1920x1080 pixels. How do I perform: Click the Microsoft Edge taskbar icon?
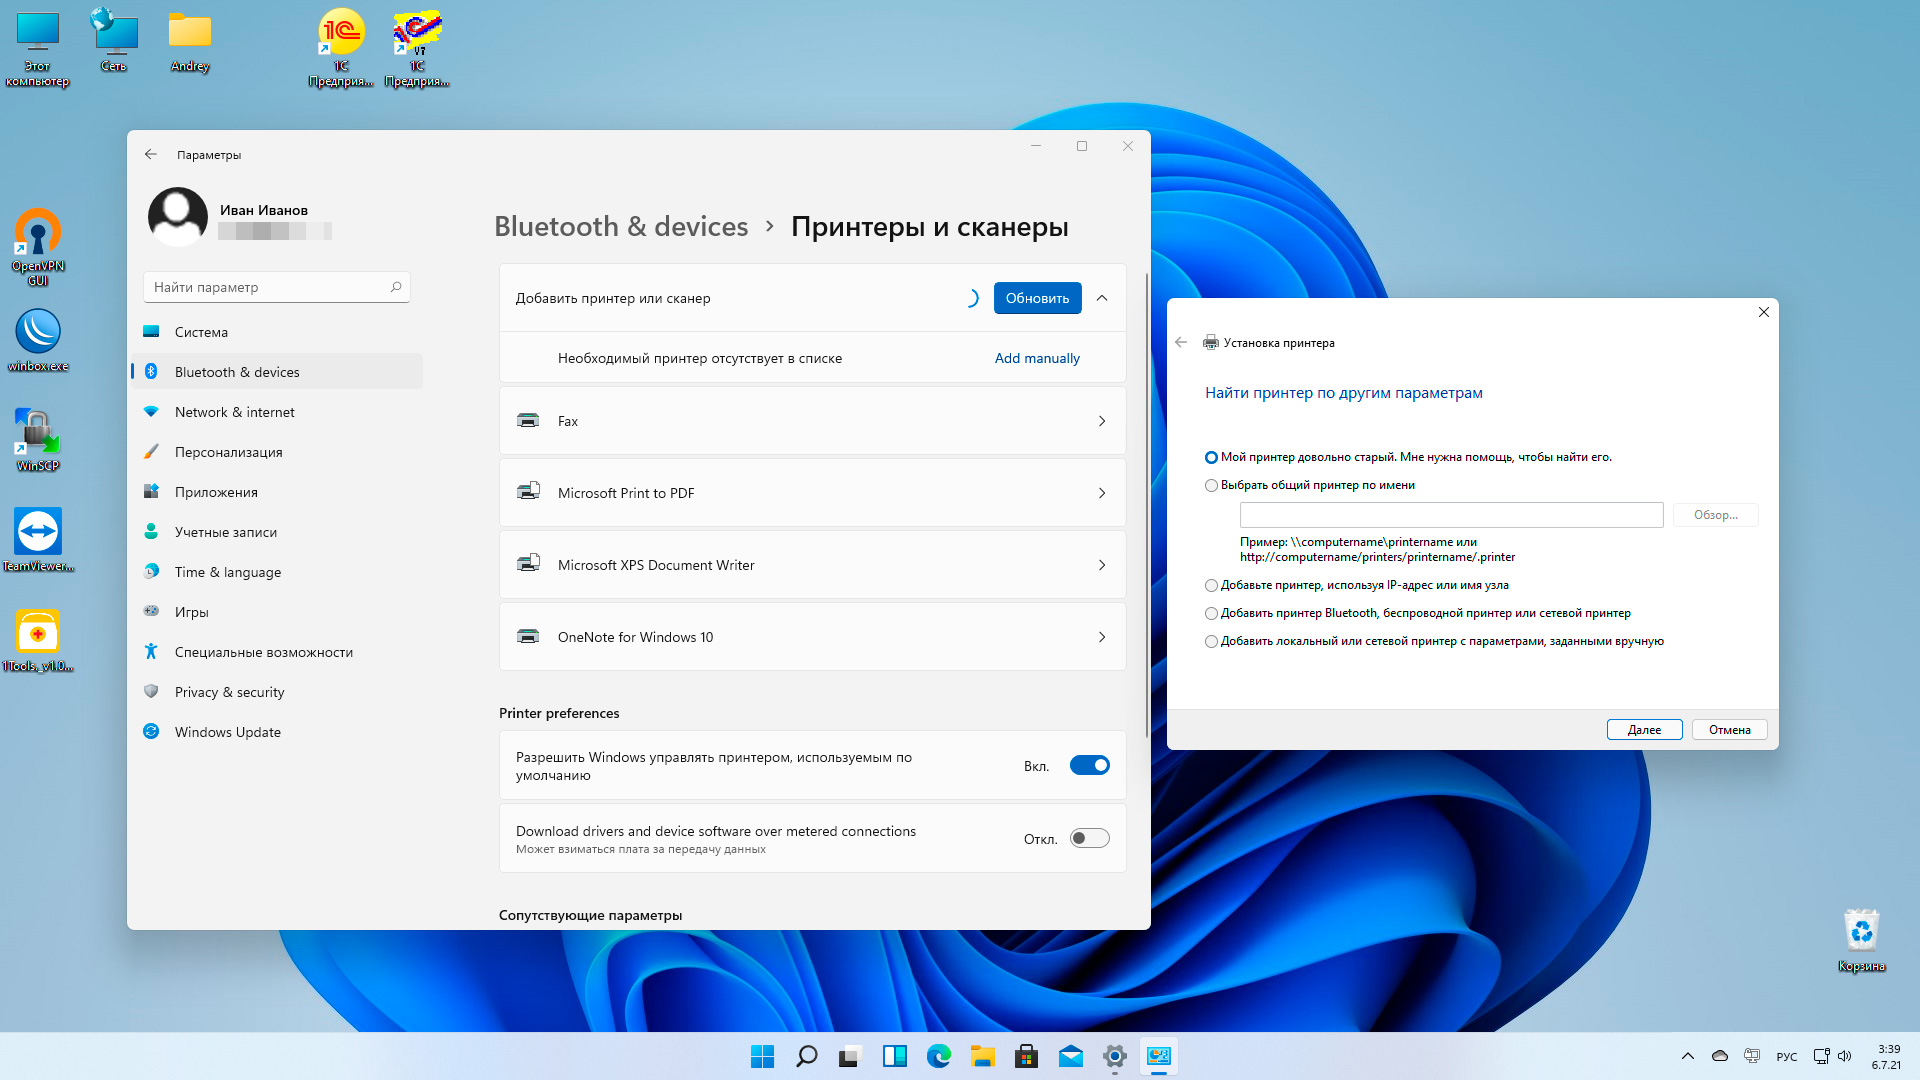pos(938,1056)
